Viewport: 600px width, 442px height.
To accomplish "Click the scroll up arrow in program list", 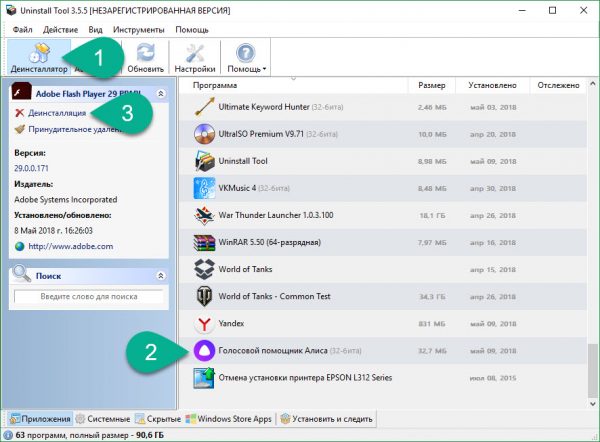I will (593, 83).
